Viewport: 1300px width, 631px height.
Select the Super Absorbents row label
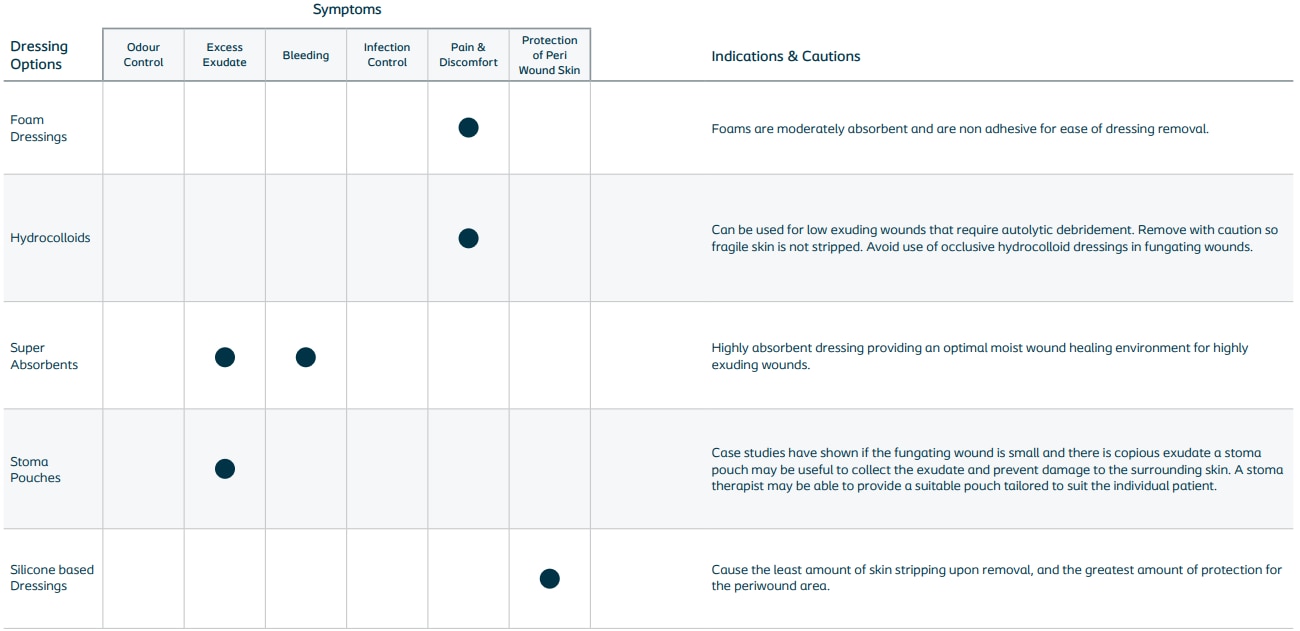tap(44, 357)
